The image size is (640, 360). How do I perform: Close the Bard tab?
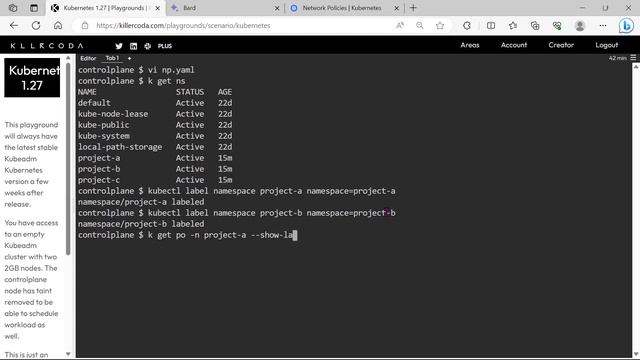click(x=277, y=8)
